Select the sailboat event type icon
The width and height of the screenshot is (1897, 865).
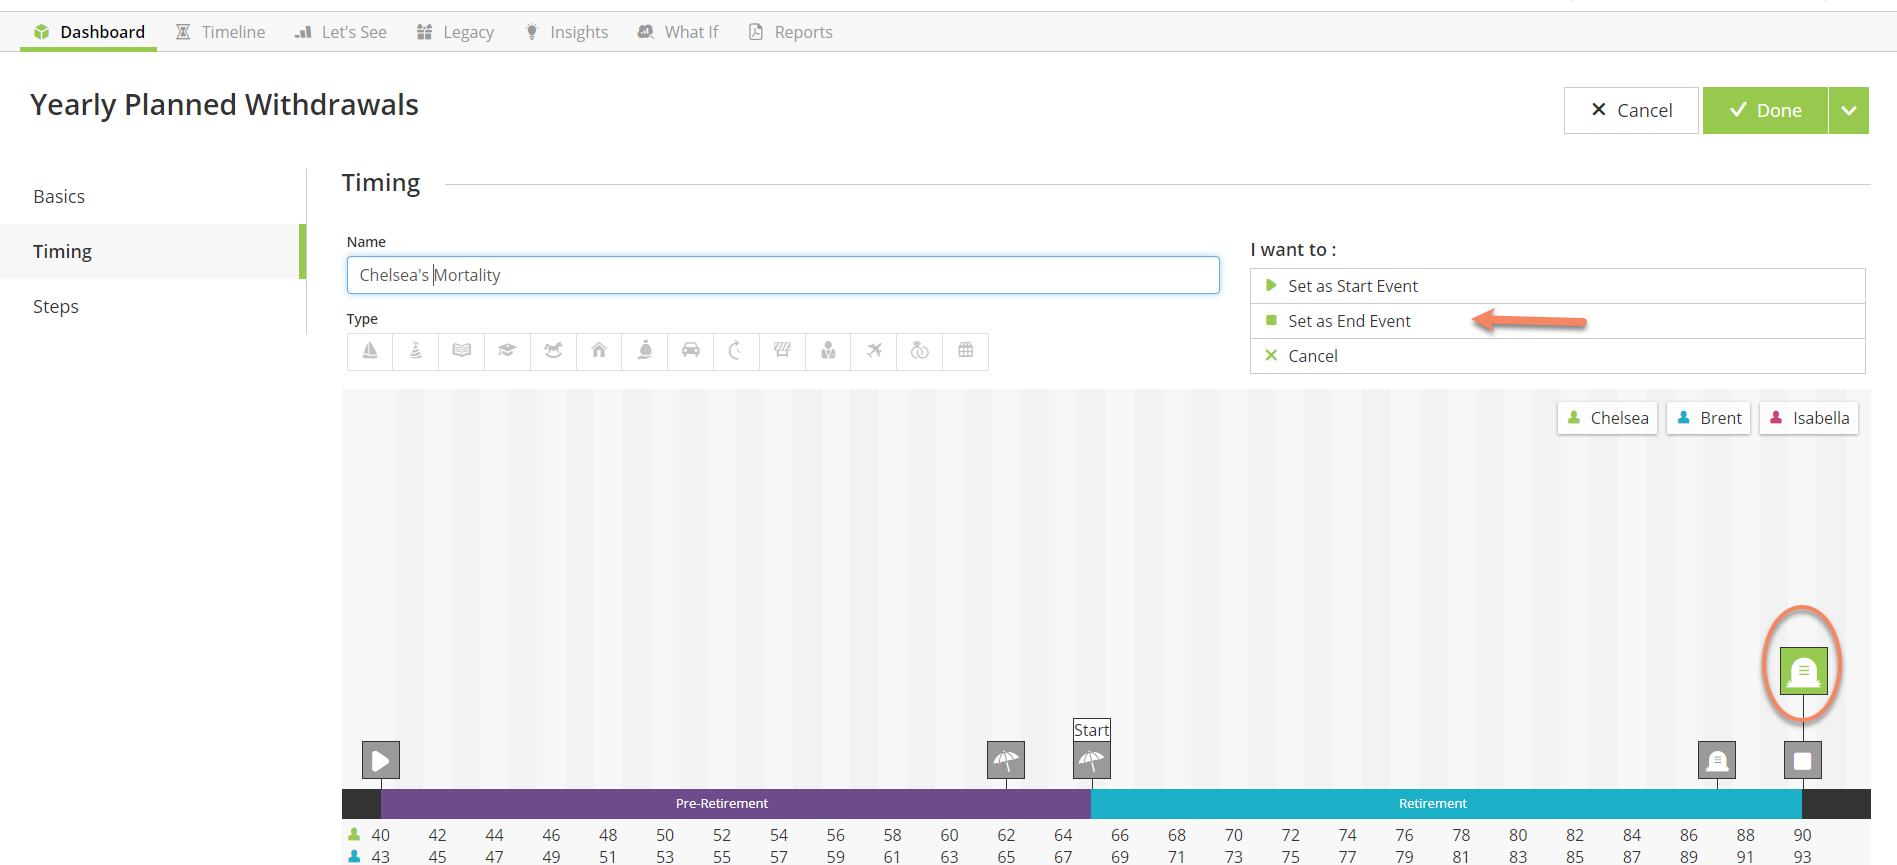point(370,351)
